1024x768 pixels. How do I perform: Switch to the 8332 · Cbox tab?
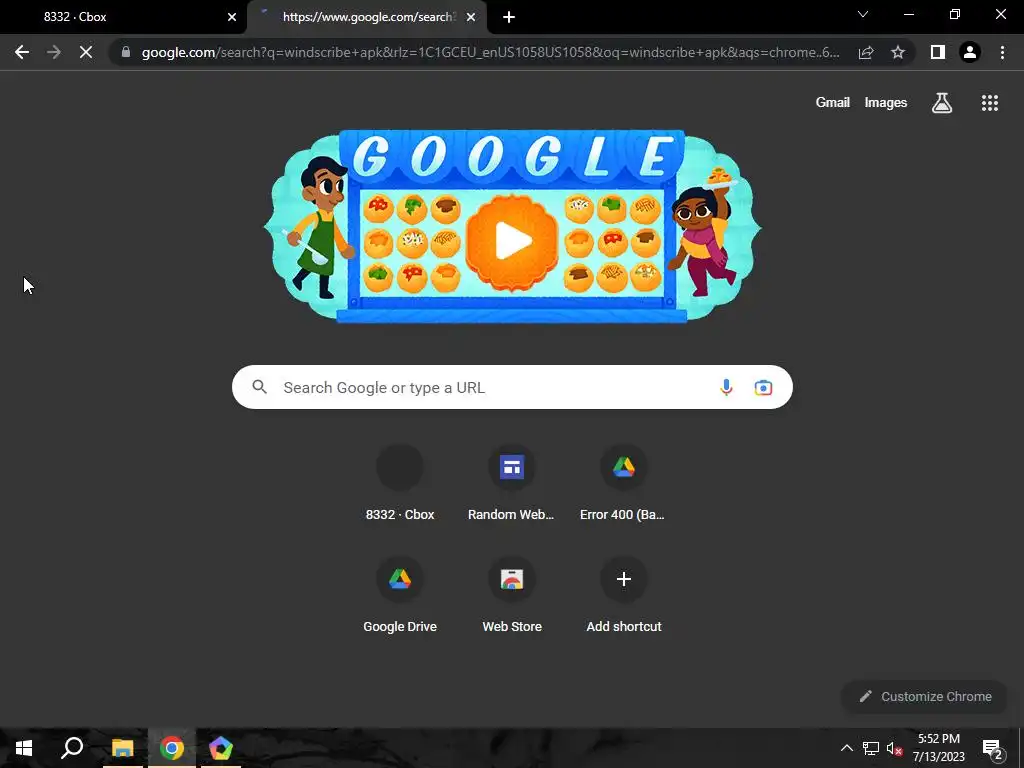click(x=124, y=17)
